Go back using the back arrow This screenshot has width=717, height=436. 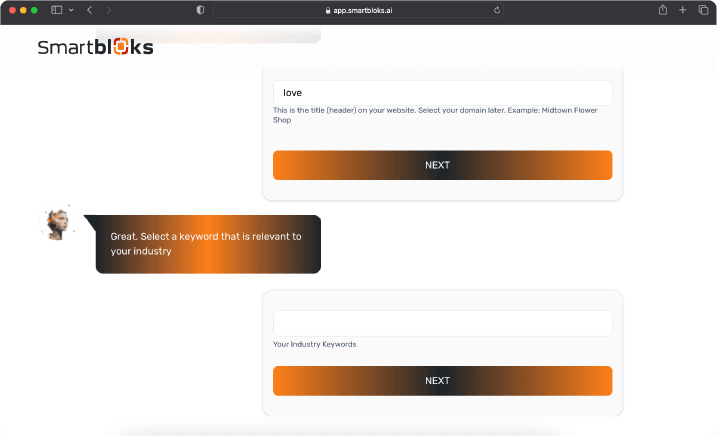tap(90, 10)
